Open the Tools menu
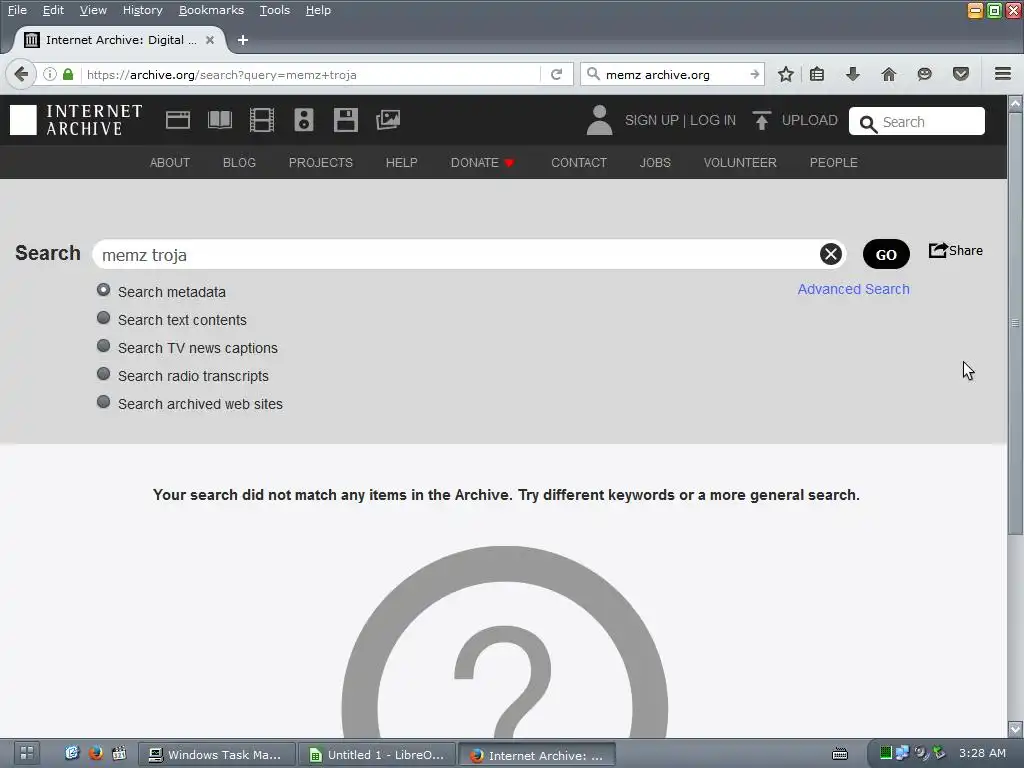Image resolution: width=1024 pixels, height=768 pixels. point(274,10)
